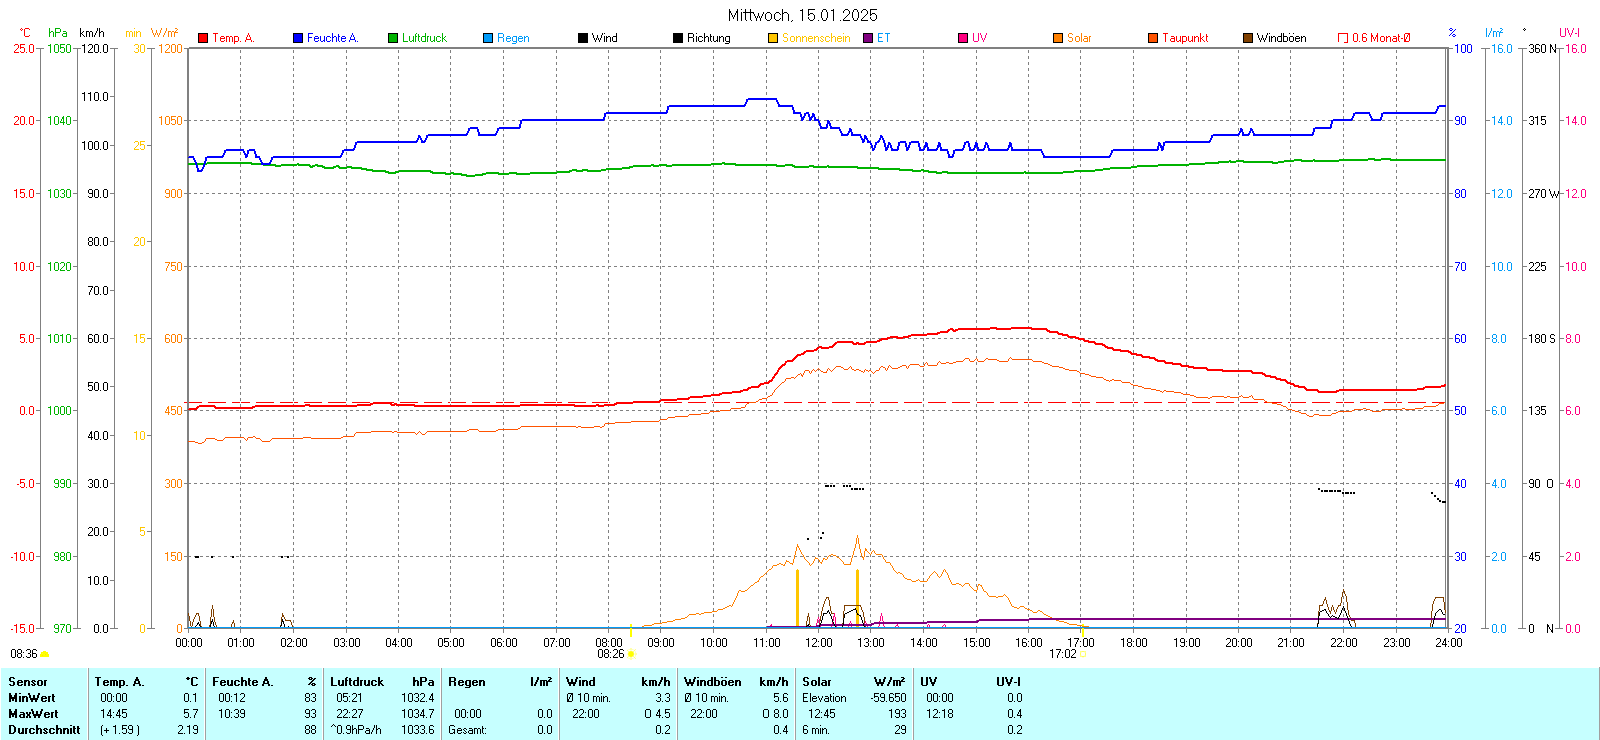The width and height of the screenshot is (1600, 740).
Task: Click the purple ET legend square
Action: 868,38
